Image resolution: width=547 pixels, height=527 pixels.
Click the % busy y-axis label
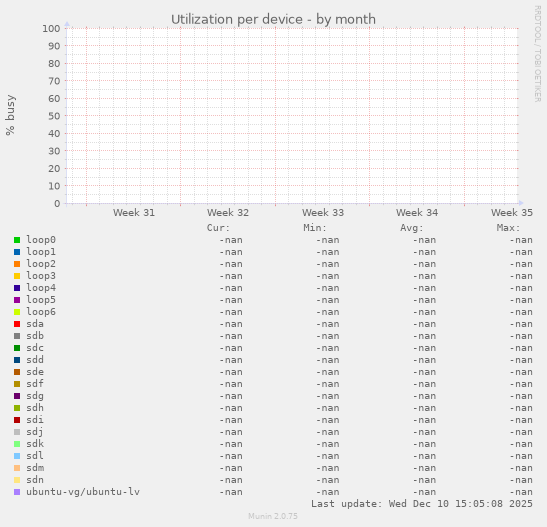coord(10,115)
